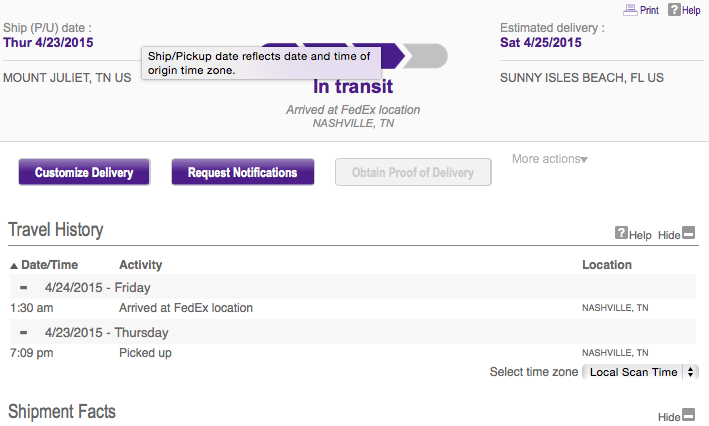Viewport: 709px width, 426px height.
Task: Click the Travel History help question icon
Action: pos(621,233)
